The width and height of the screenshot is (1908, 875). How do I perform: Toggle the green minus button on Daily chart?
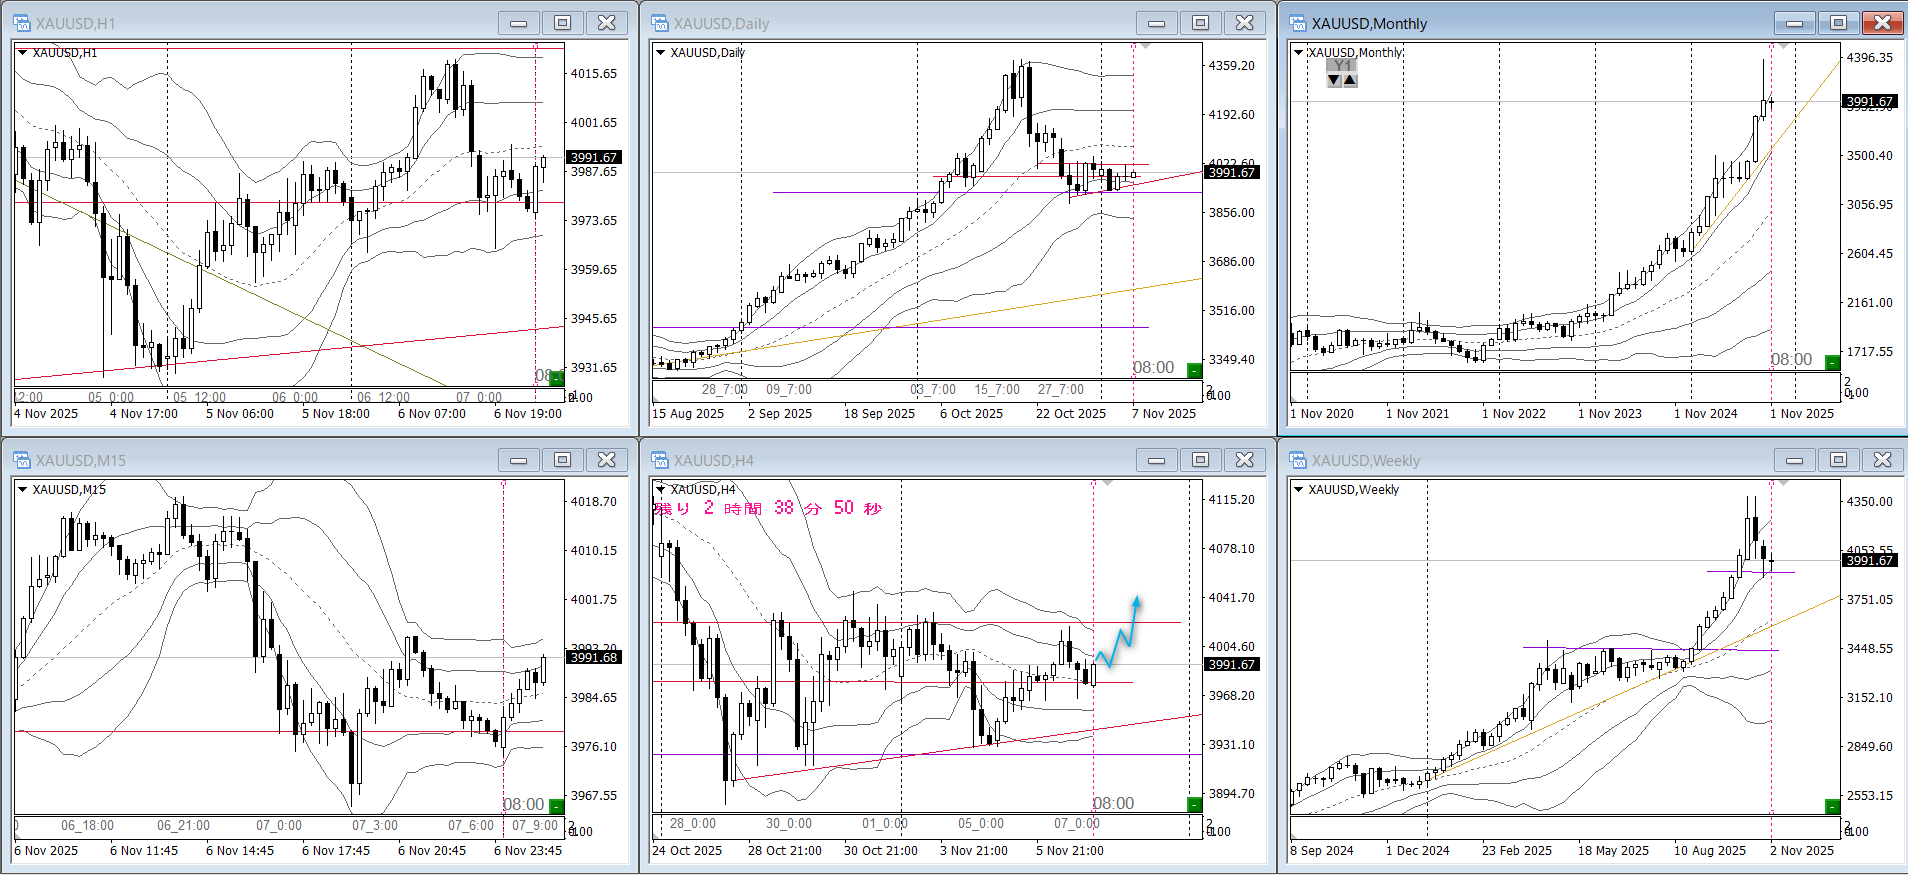pos(1194,371)
